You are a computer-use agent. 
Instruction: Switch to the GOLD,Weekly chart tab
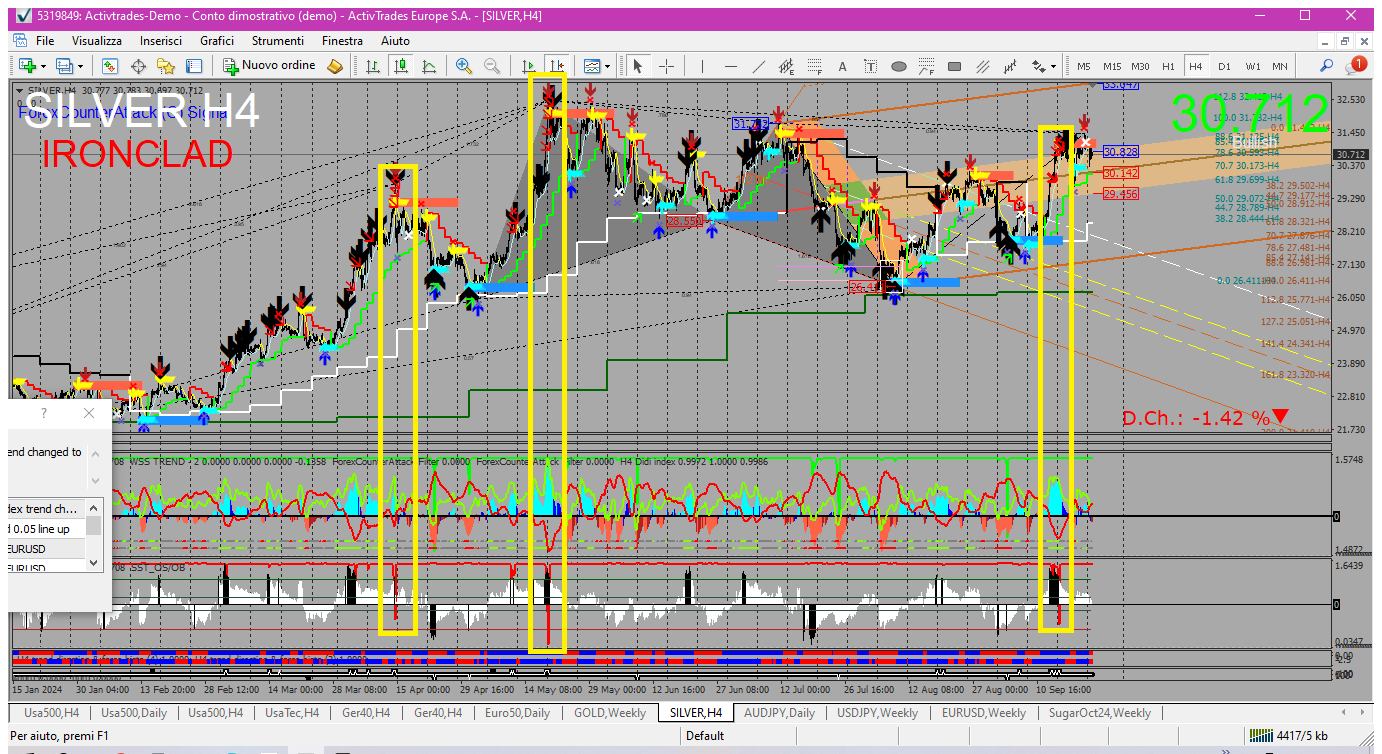tap(610, 713)
